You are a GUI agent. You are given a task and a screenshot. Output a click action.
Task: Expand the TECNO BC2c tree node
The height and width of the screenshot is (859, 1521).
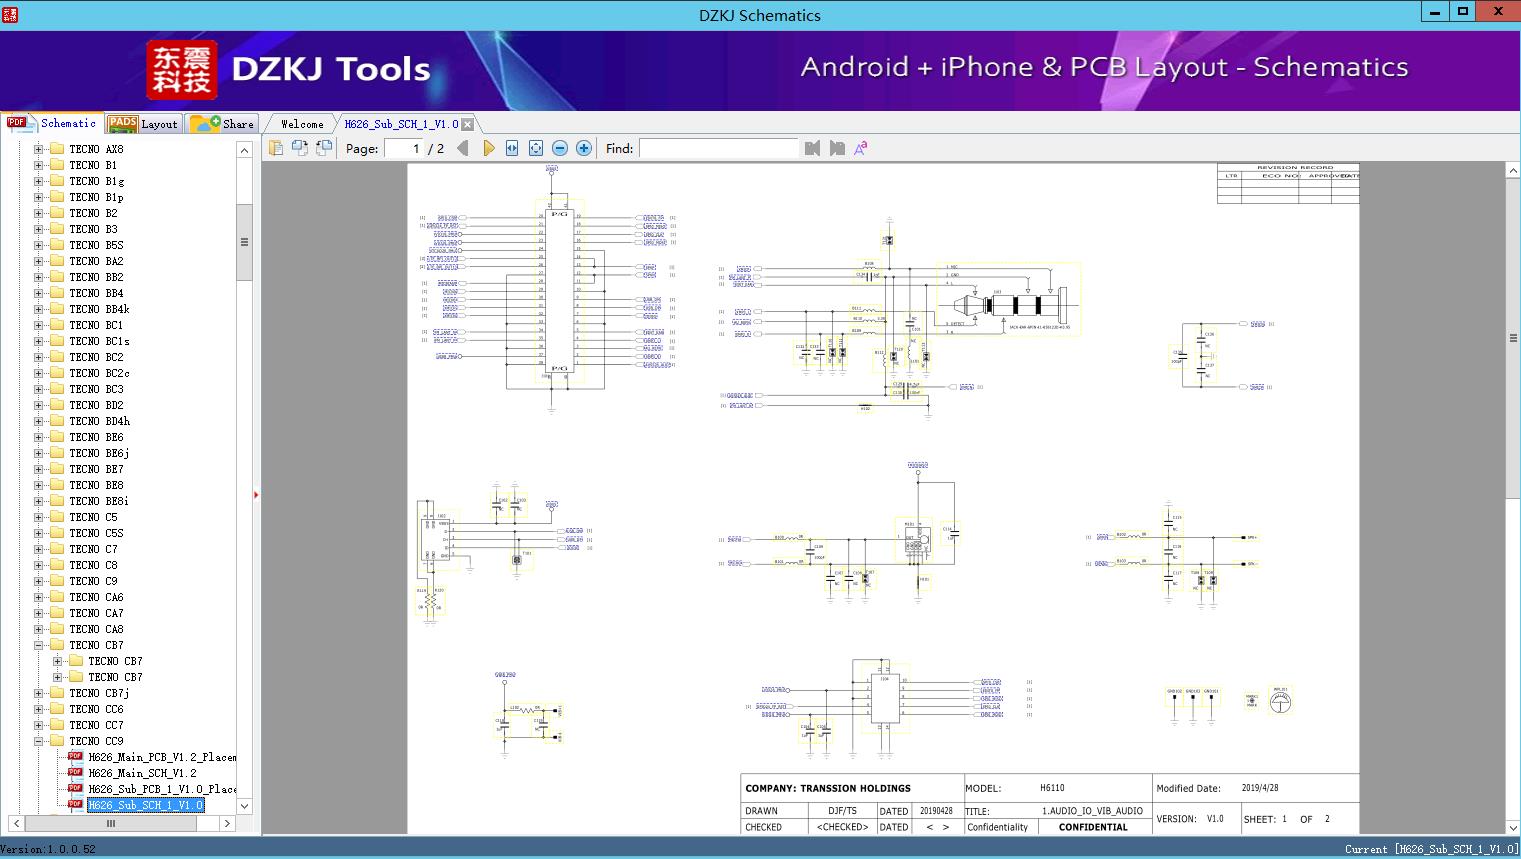pyautogui.click(x=39, y=373)
